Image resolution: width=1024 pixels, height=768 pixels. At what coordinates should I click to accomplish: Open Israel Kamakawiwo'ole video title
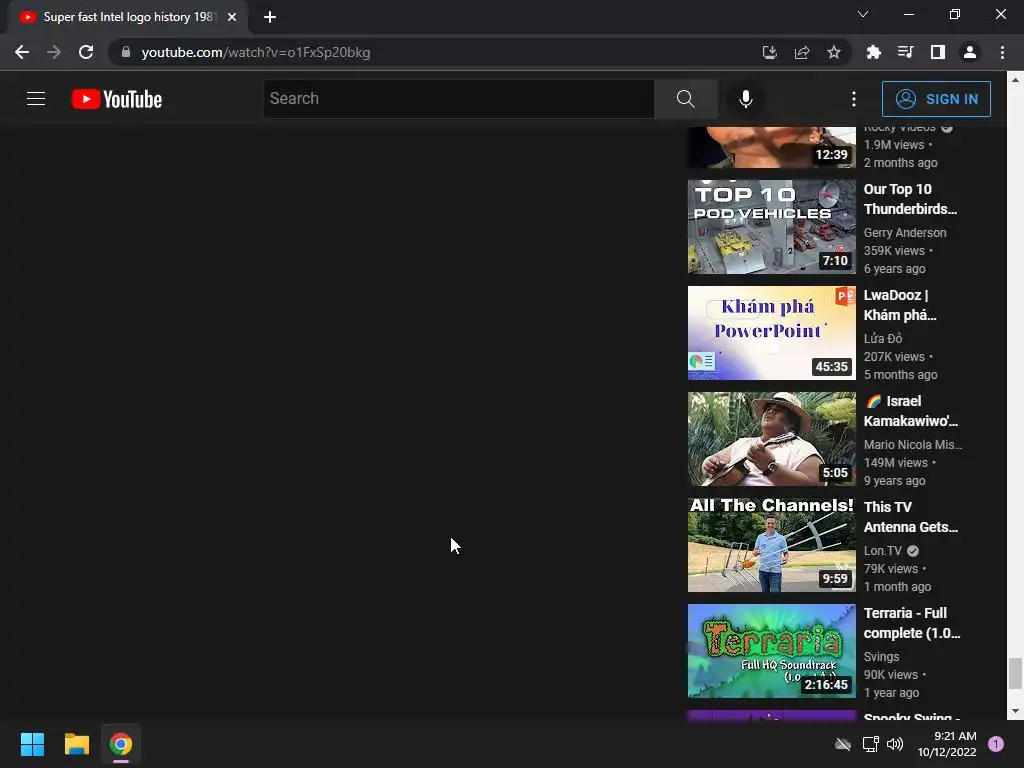point(910,411)
